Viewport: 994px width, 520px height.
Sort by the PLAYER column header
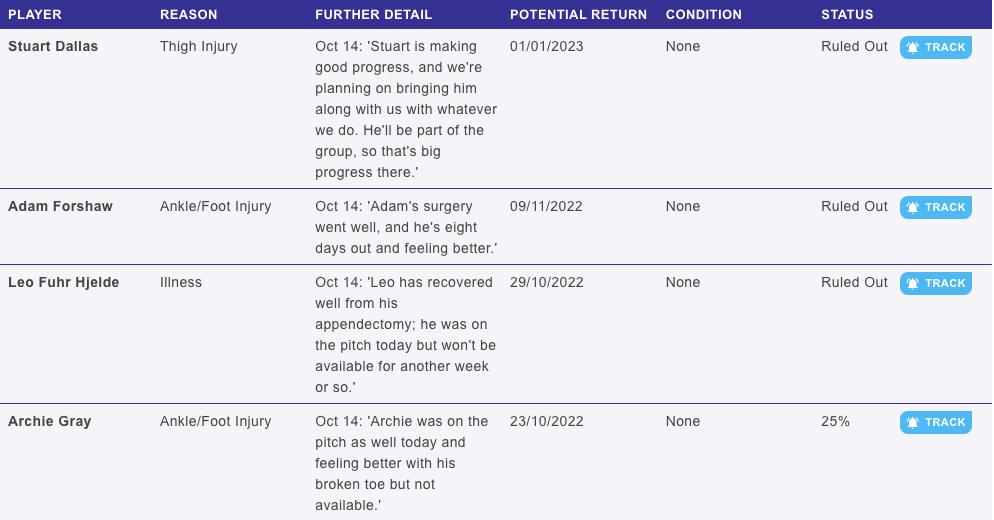tap(35, 15)
